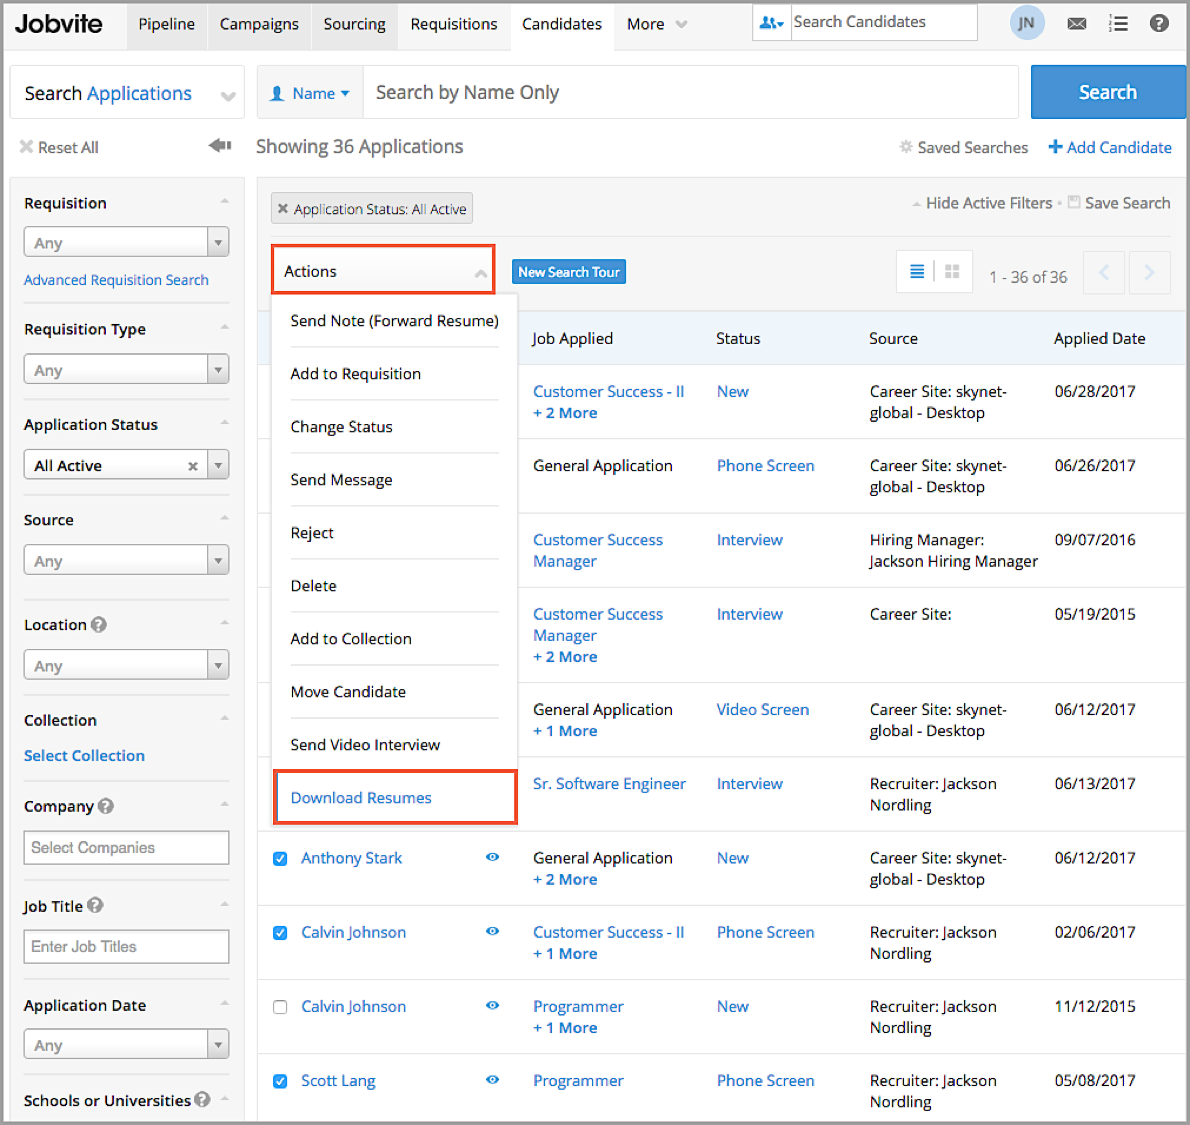1190x1125 pixels.
Task: Open the Requisition Type dropdown
Action: (126, 370)
